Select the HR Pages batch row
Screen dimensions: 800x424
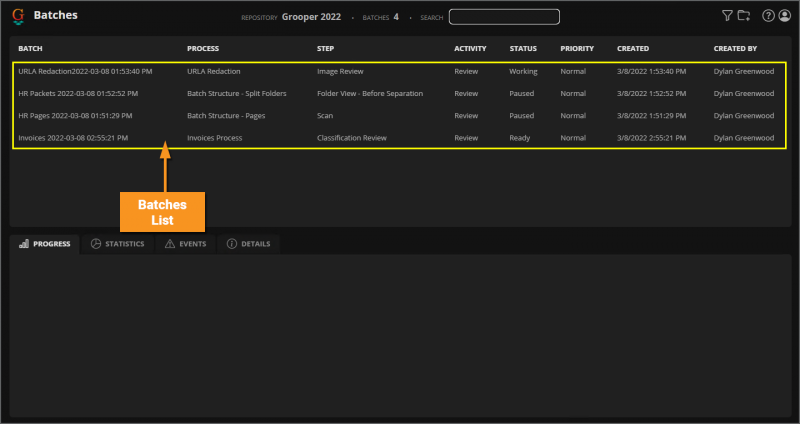pyautogui.click(x=74, y=115)
